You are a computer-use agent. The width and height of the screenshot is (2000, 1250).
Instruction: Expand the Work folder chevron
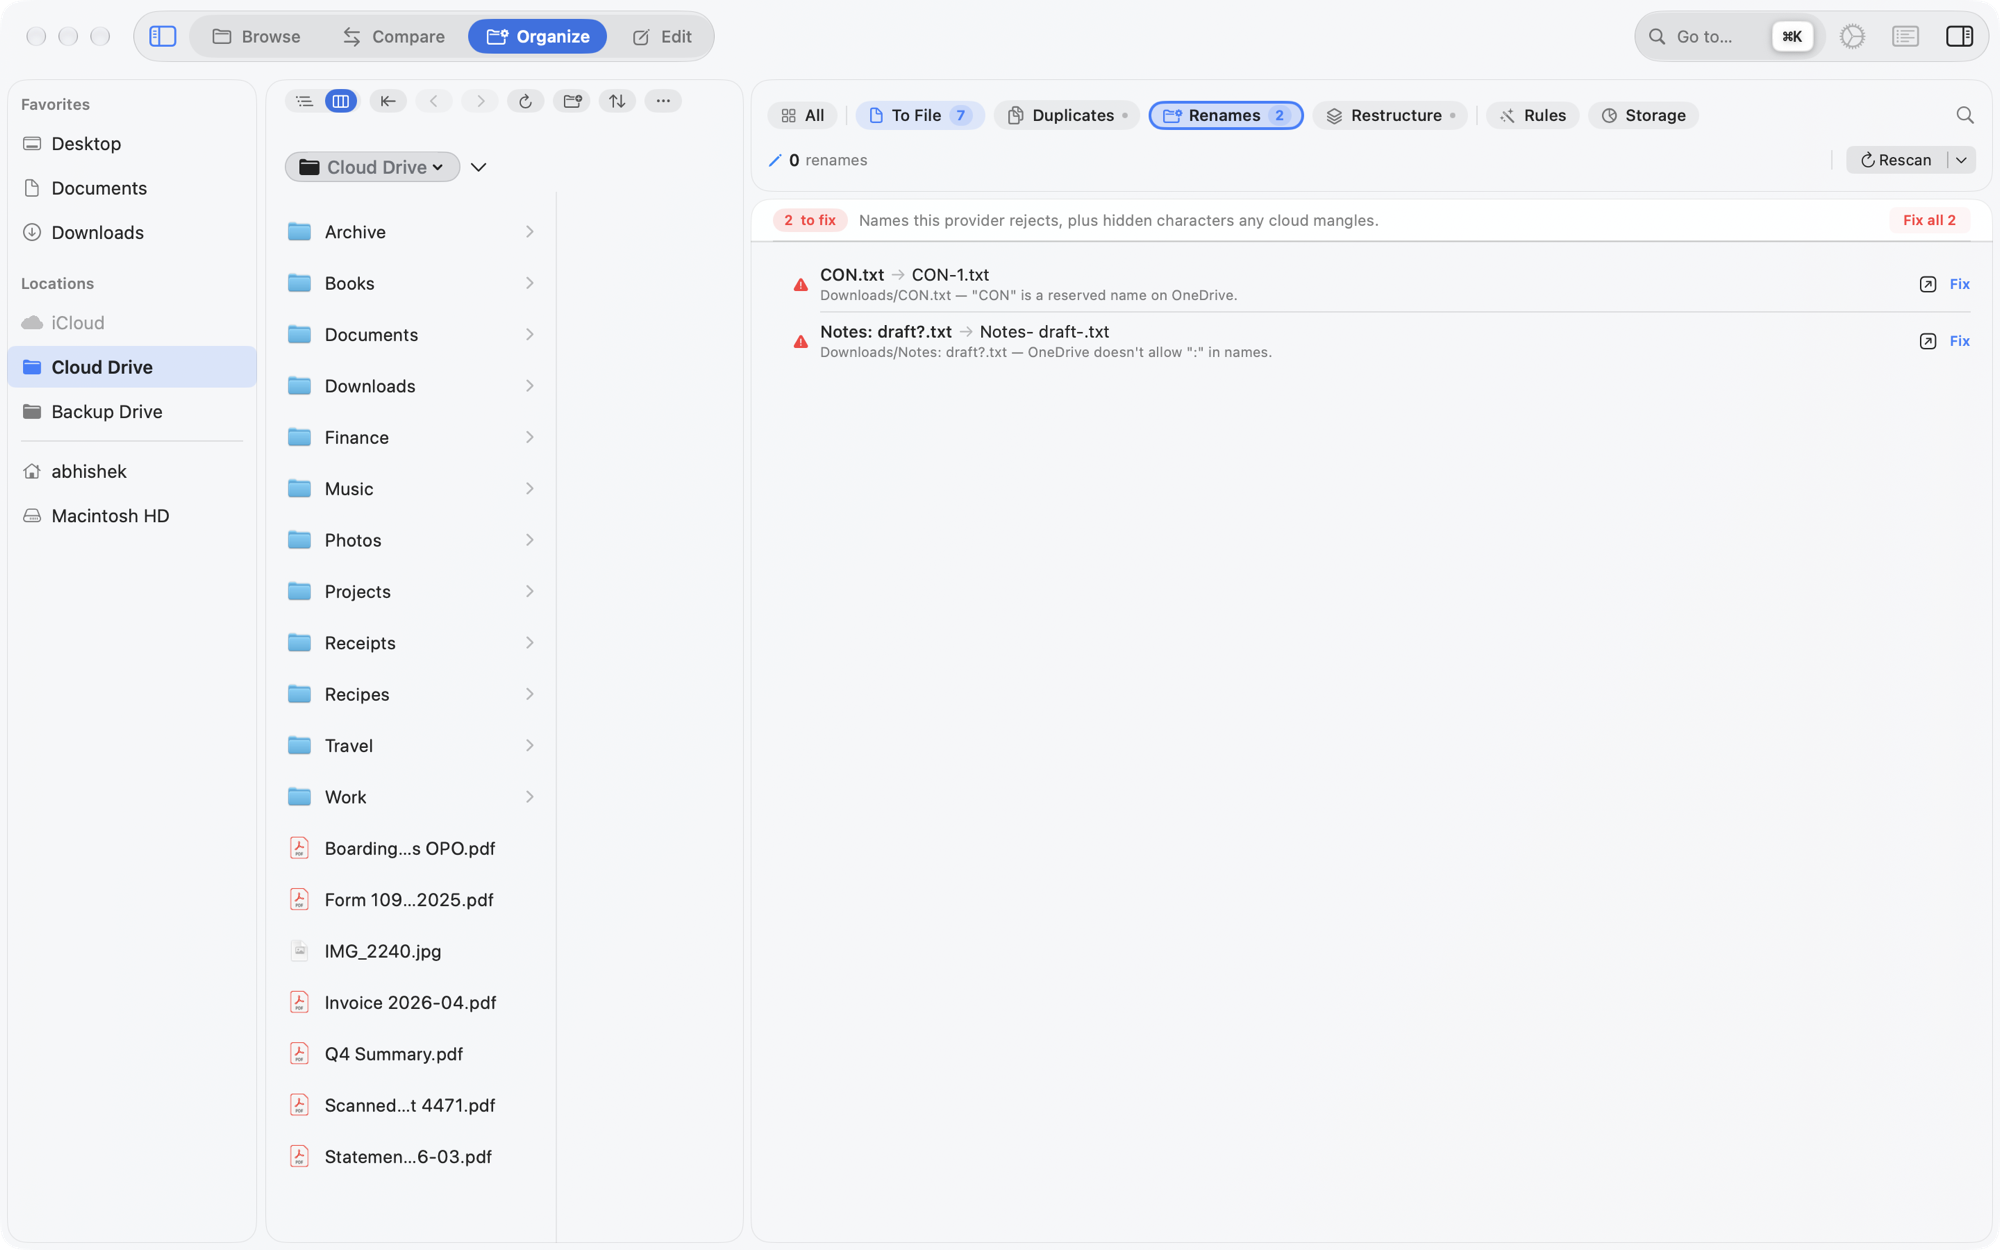pyautogui.click(x=529, y=797)
